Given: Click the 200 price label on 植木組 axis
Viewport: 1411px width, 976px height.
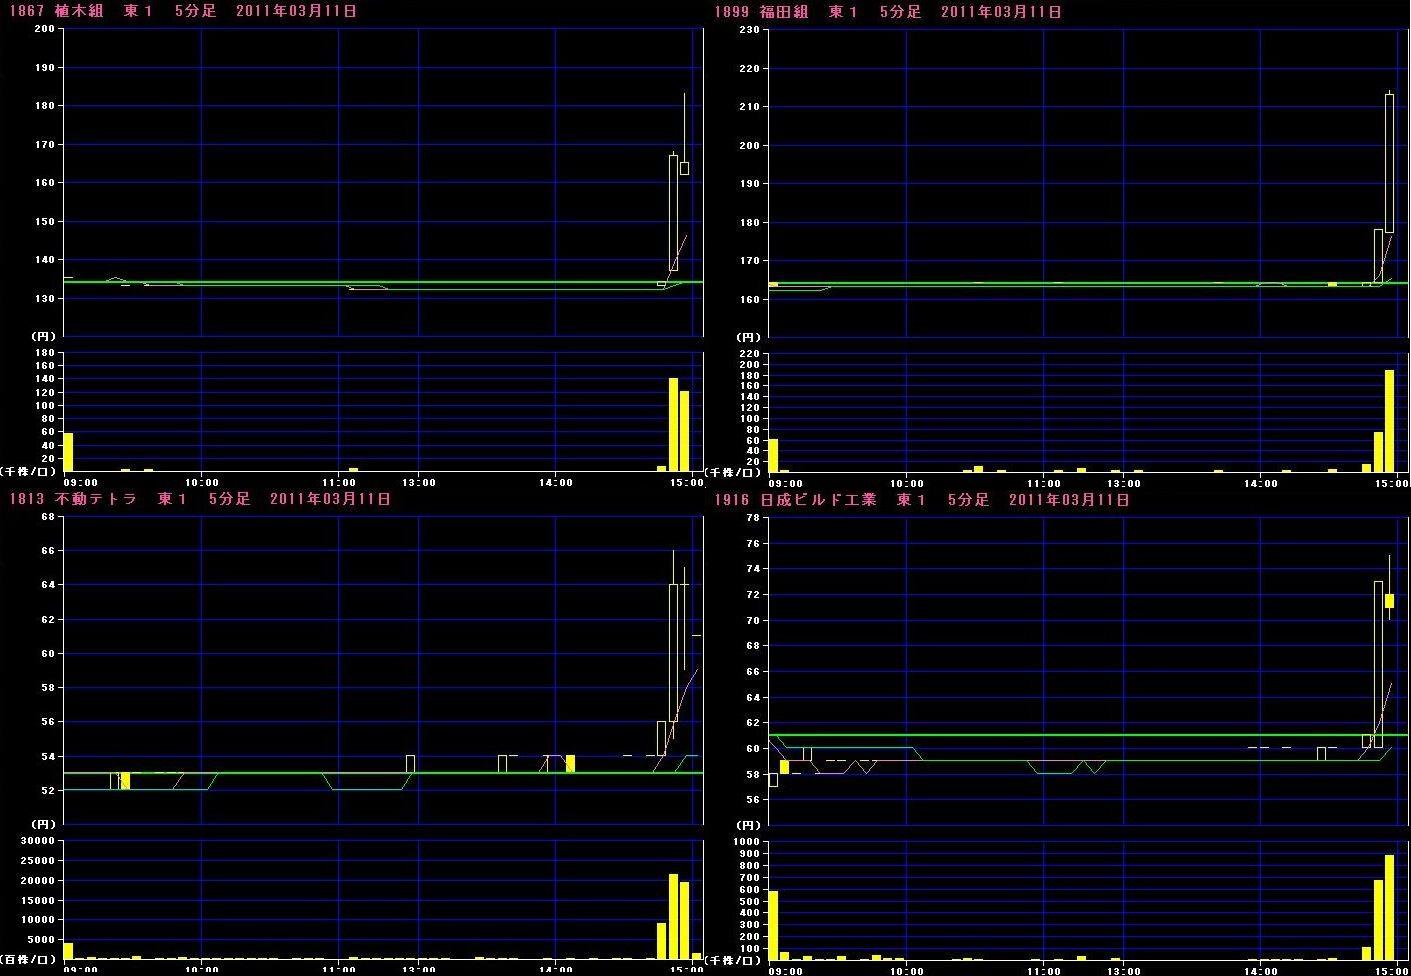Looking at the screenshot, I should [x=43, y=29].
